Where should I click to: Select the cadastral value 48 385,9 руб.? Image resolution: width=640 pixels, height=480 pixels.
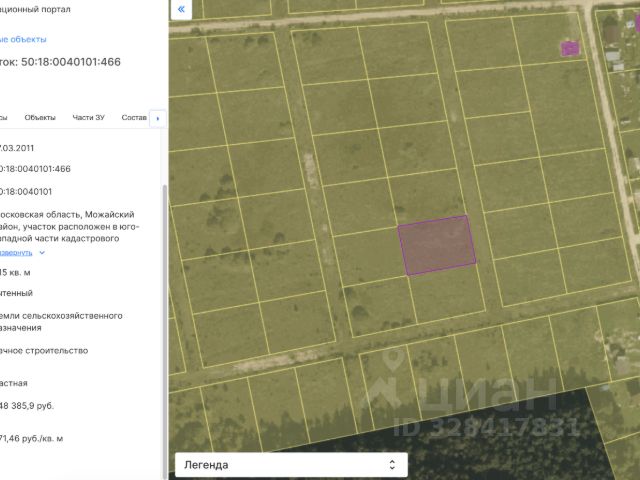pyautogui.click(x=27, y=406)
